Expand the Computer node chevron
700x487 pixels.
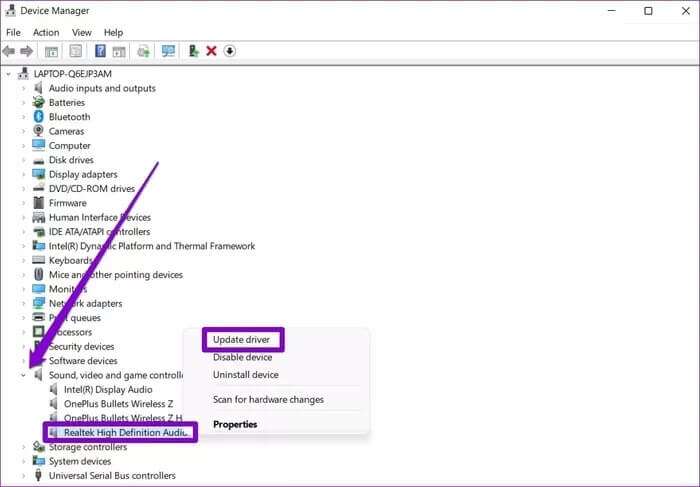pos(23,146)
